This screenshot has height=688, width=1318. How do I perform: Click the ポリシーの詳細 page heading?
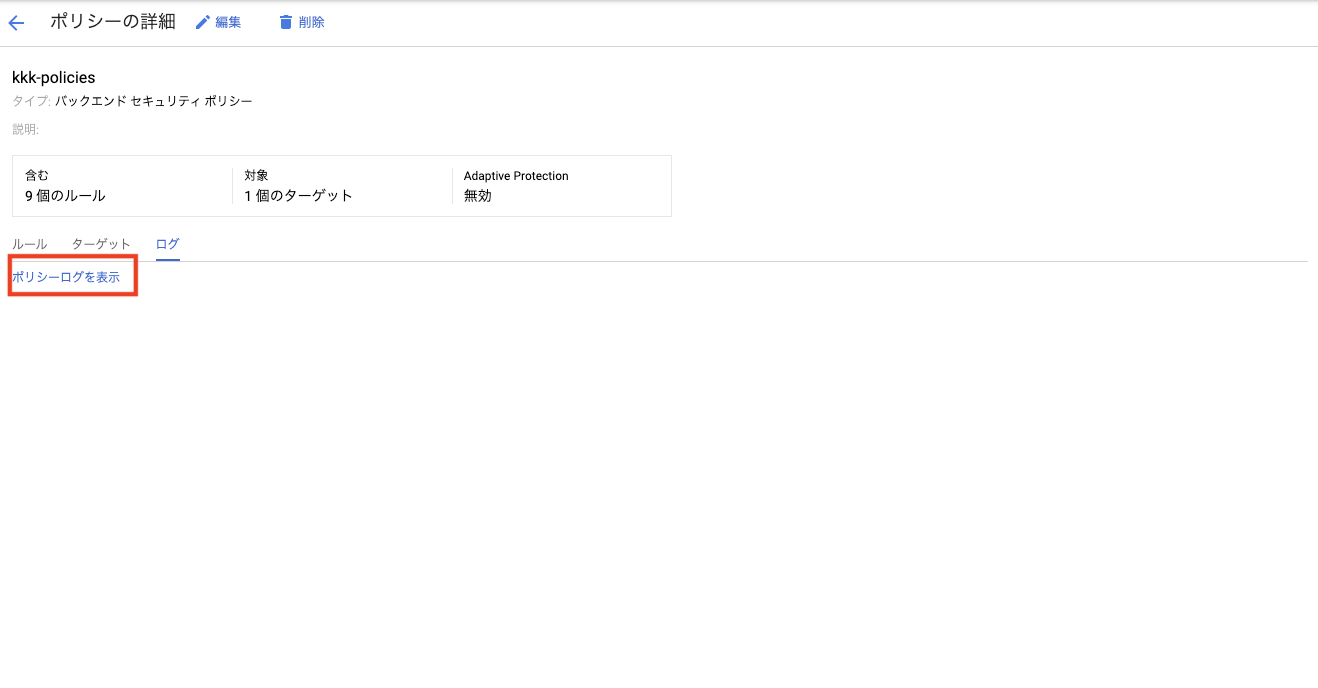[x=112, y=22]
